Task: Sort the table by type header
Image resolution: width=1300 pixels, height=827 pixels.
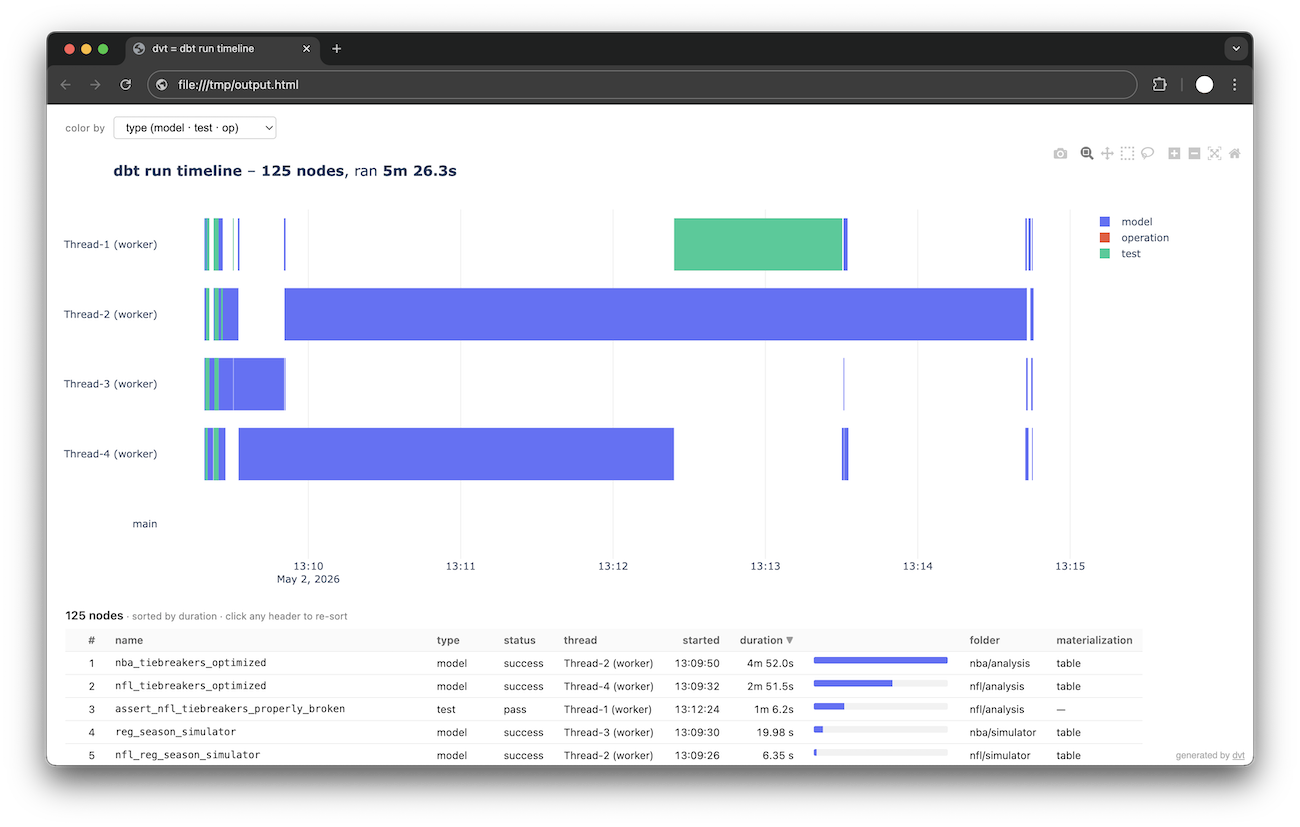Action: point(448,640)
